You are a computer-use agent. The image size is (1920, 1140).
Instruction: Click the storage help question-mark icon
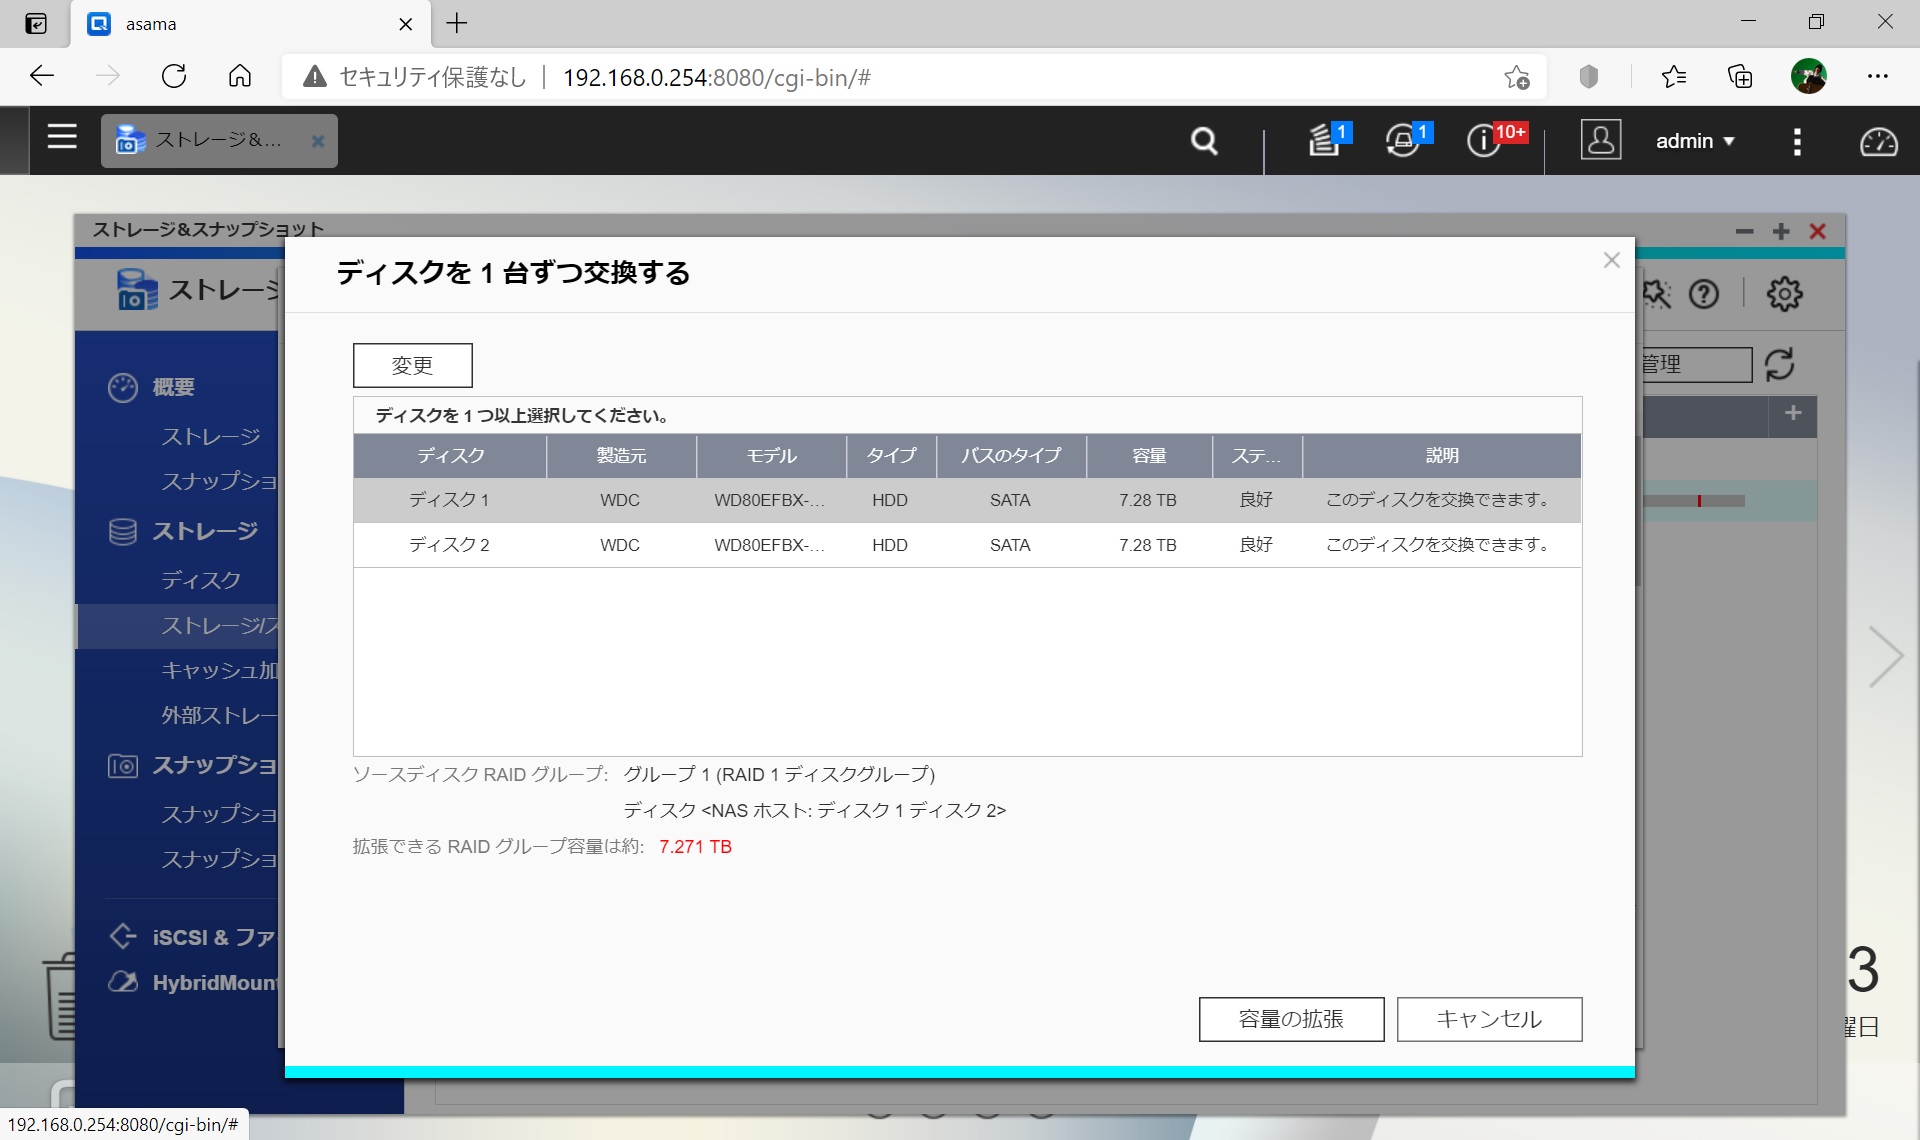click(1704, 294)
